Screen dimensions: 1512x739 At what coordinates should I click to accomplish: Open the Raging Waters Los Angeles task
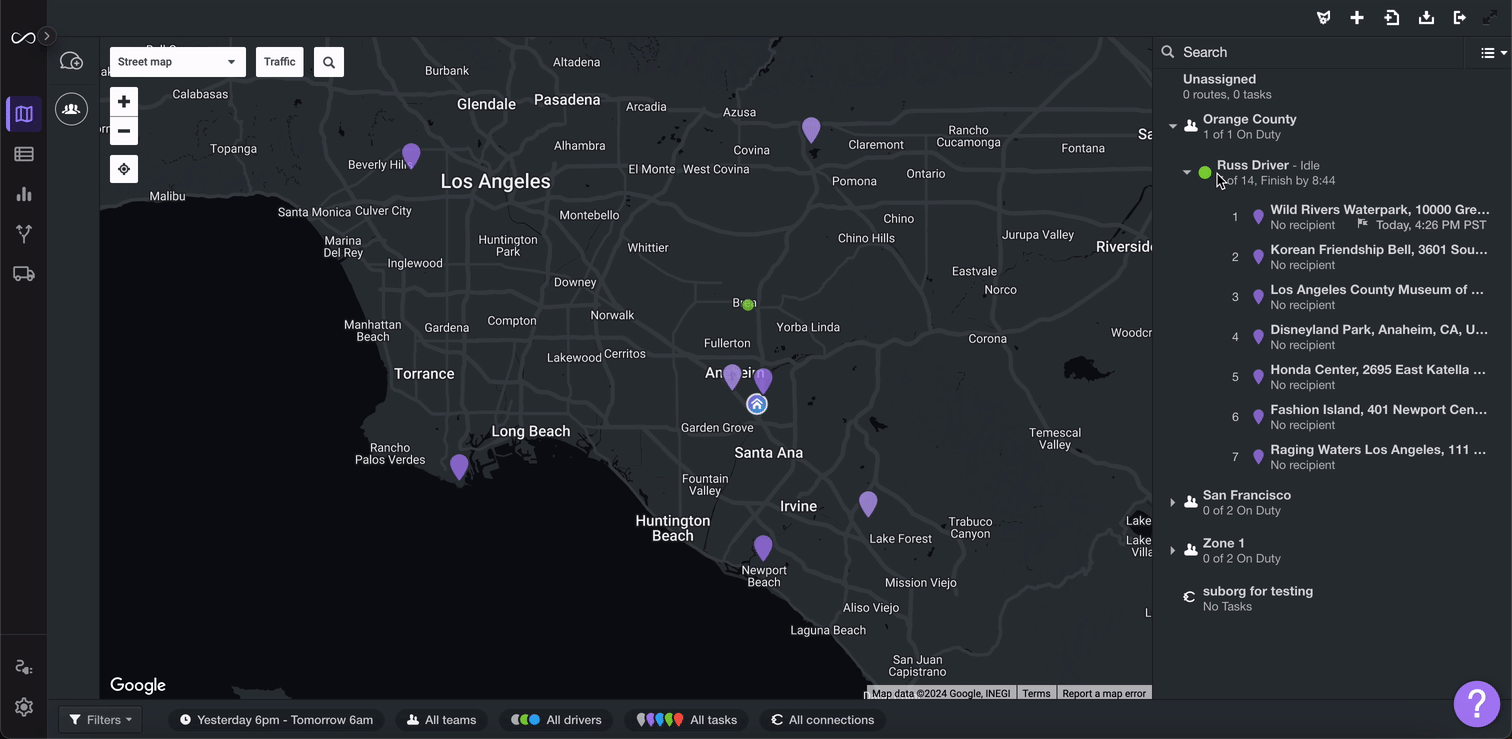[1360, 457]
